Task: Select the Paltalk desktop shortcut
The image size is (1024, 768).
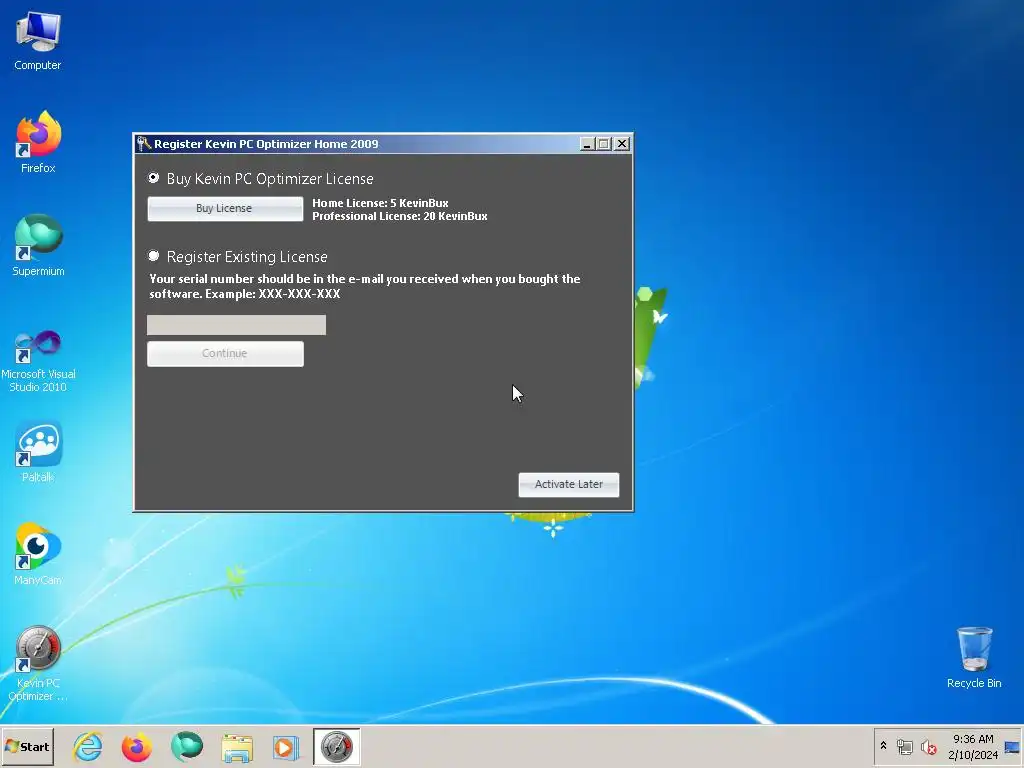Action: (x=38, y=452)
